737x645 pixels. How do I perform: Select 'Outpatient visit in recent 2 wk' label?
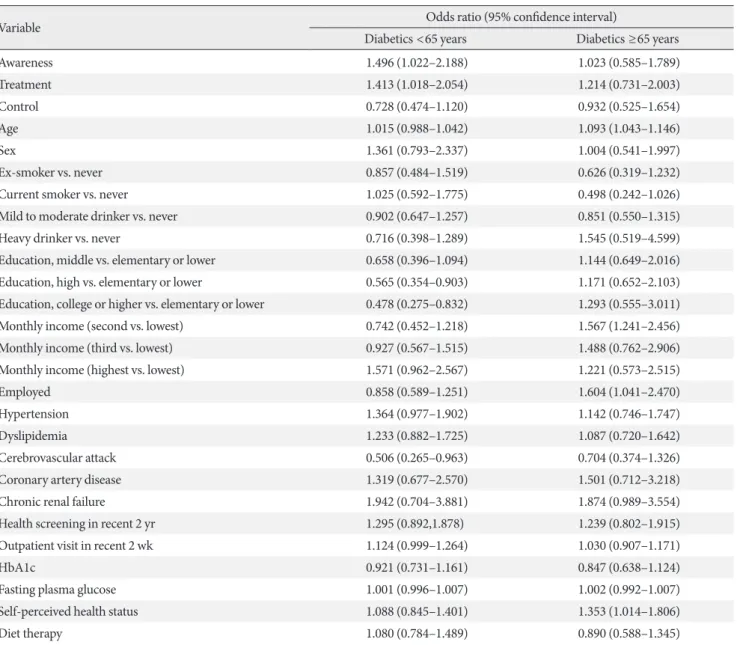point(76,546)
